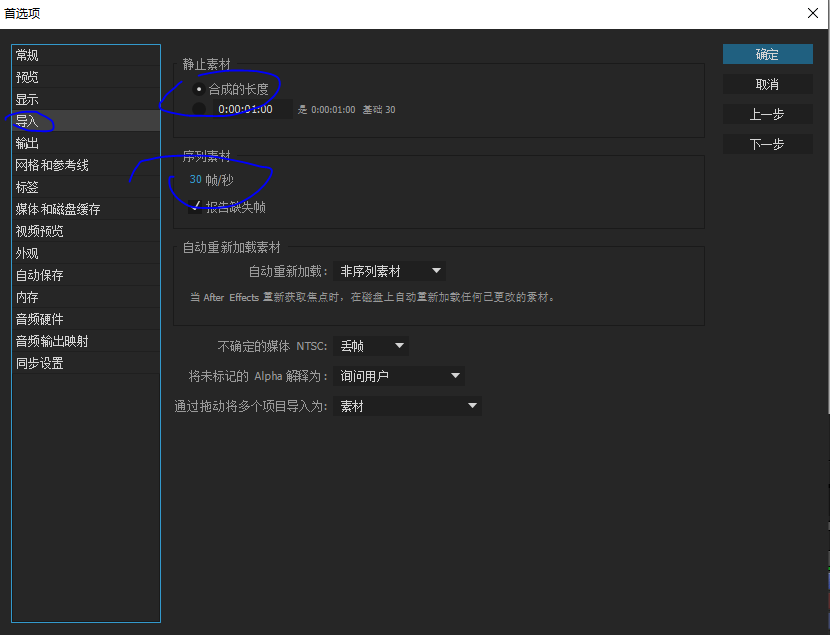Go to the previous page with 上一步
Viewport: 830px width, 635px height.
point(768,114)
